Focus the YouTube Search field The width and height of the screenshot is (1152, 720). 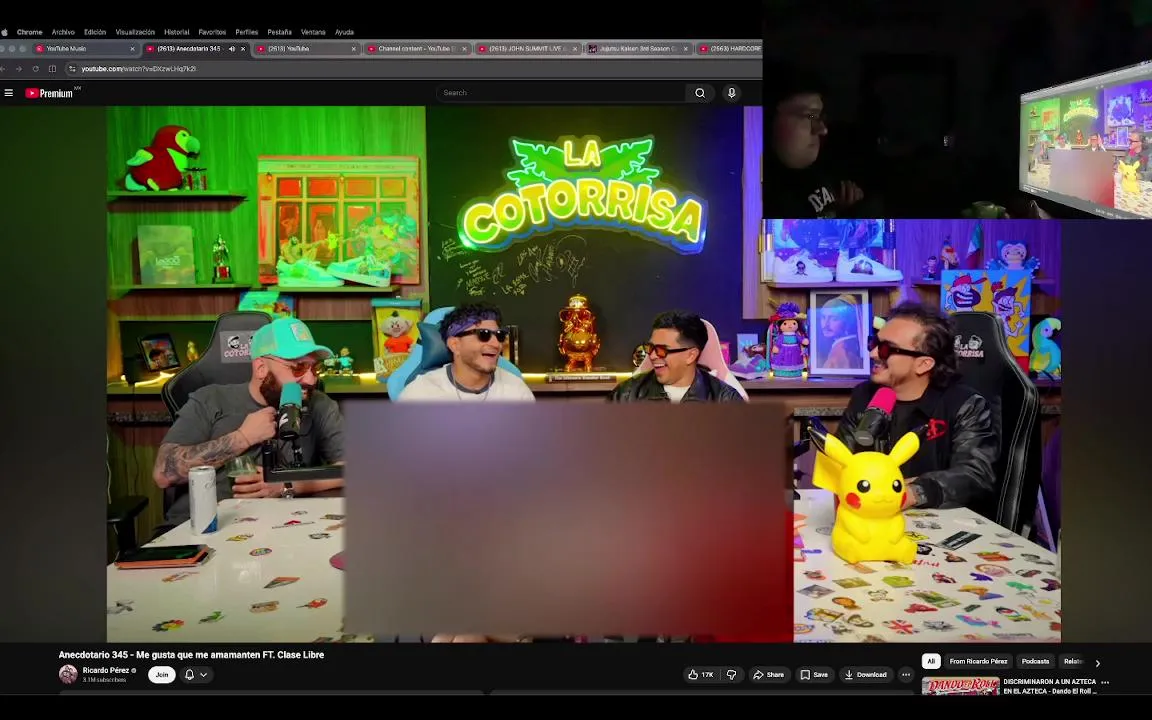[x=562, y=93]
